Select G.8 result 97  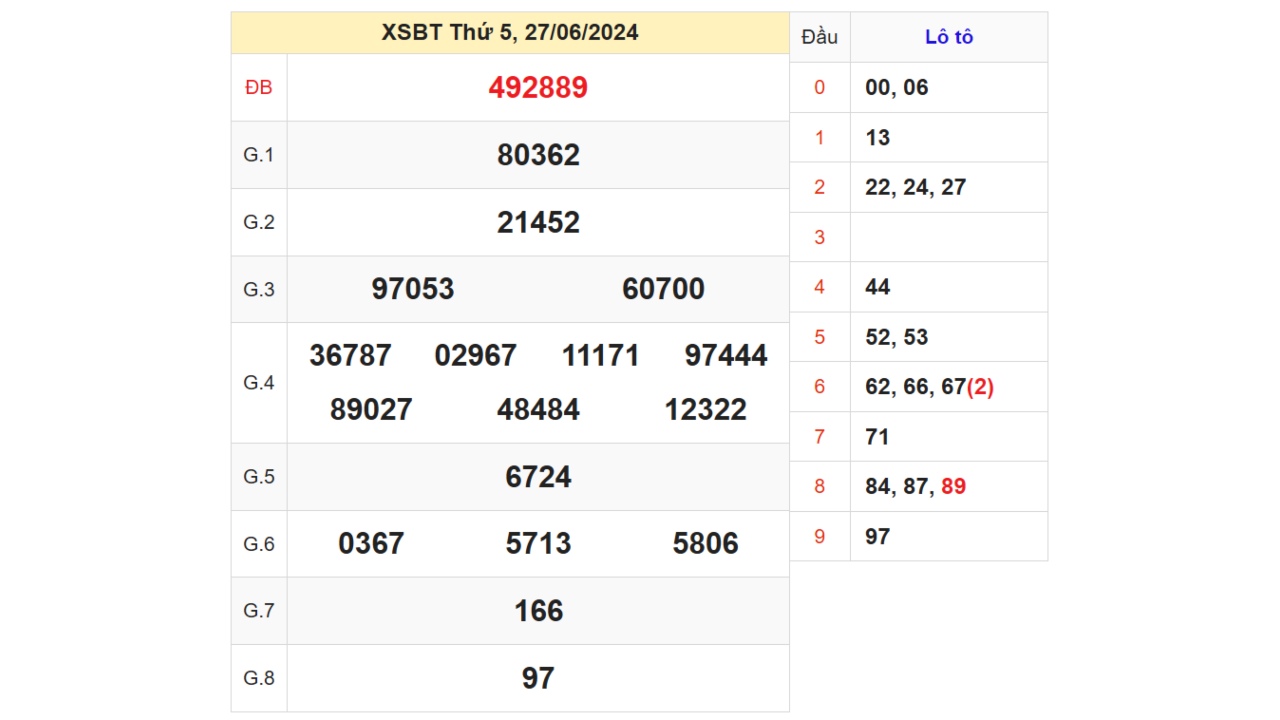click(x=538, y=678)
